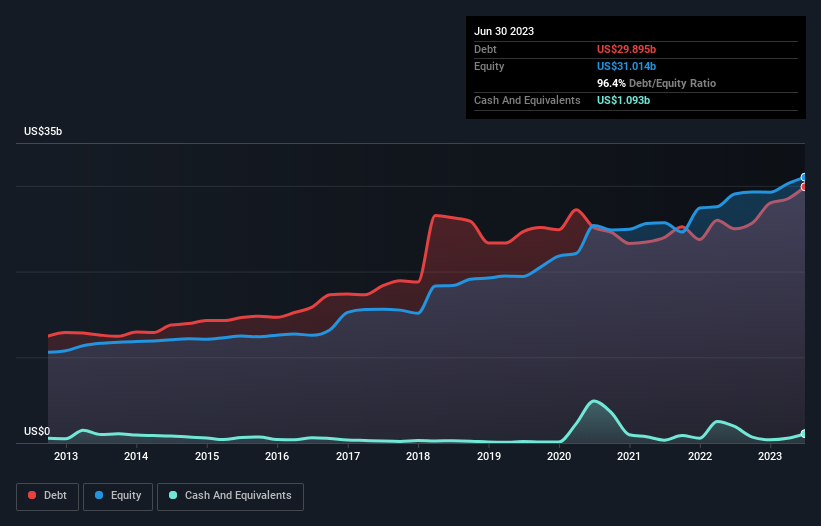Screen dimensions: 821x526
Task: Click the US$35b y-axis label
Action: 43,131
